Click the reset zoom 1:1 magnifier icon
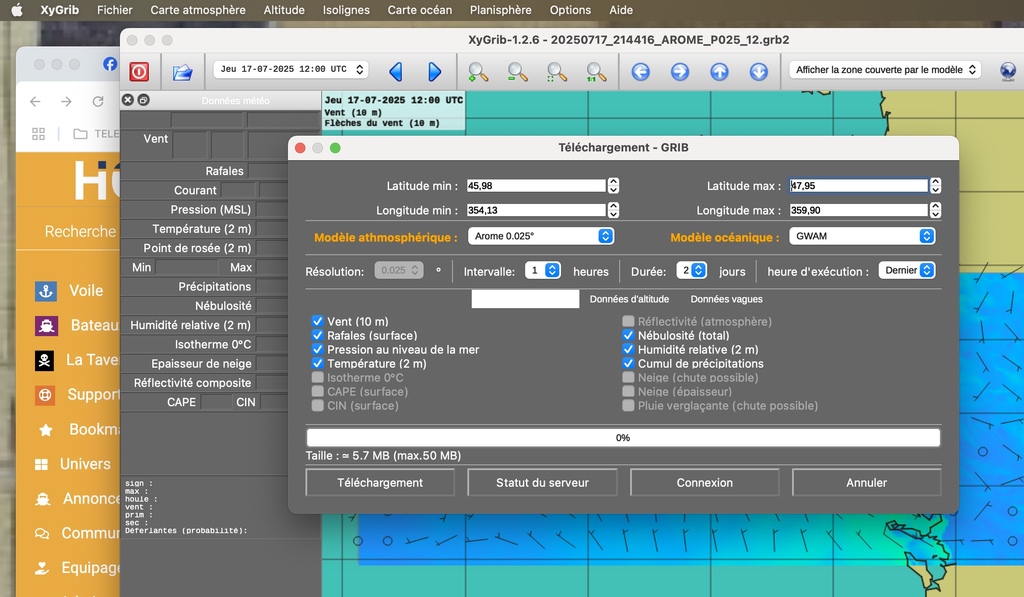This screenshot has height=597, width=1024. [596, 72]
